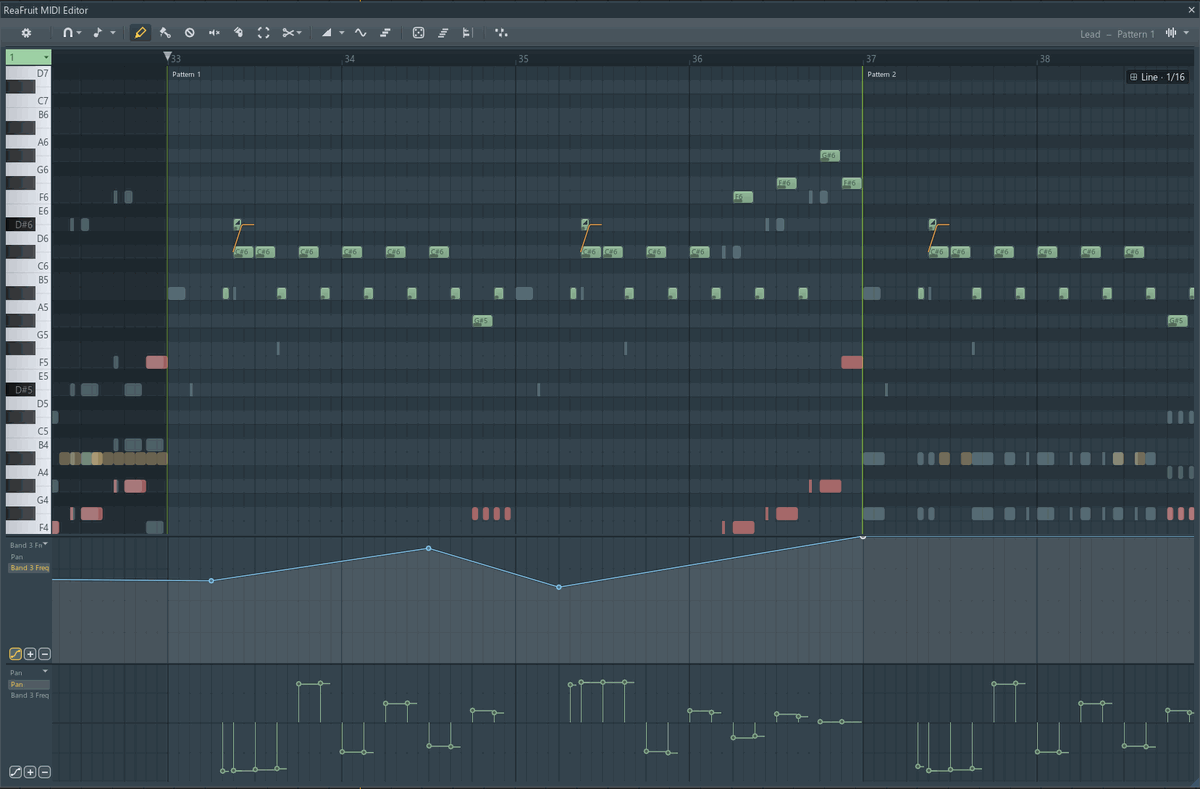Select the F6 note in bar 36
The image size is (1200, 789).
click(743, 197)
